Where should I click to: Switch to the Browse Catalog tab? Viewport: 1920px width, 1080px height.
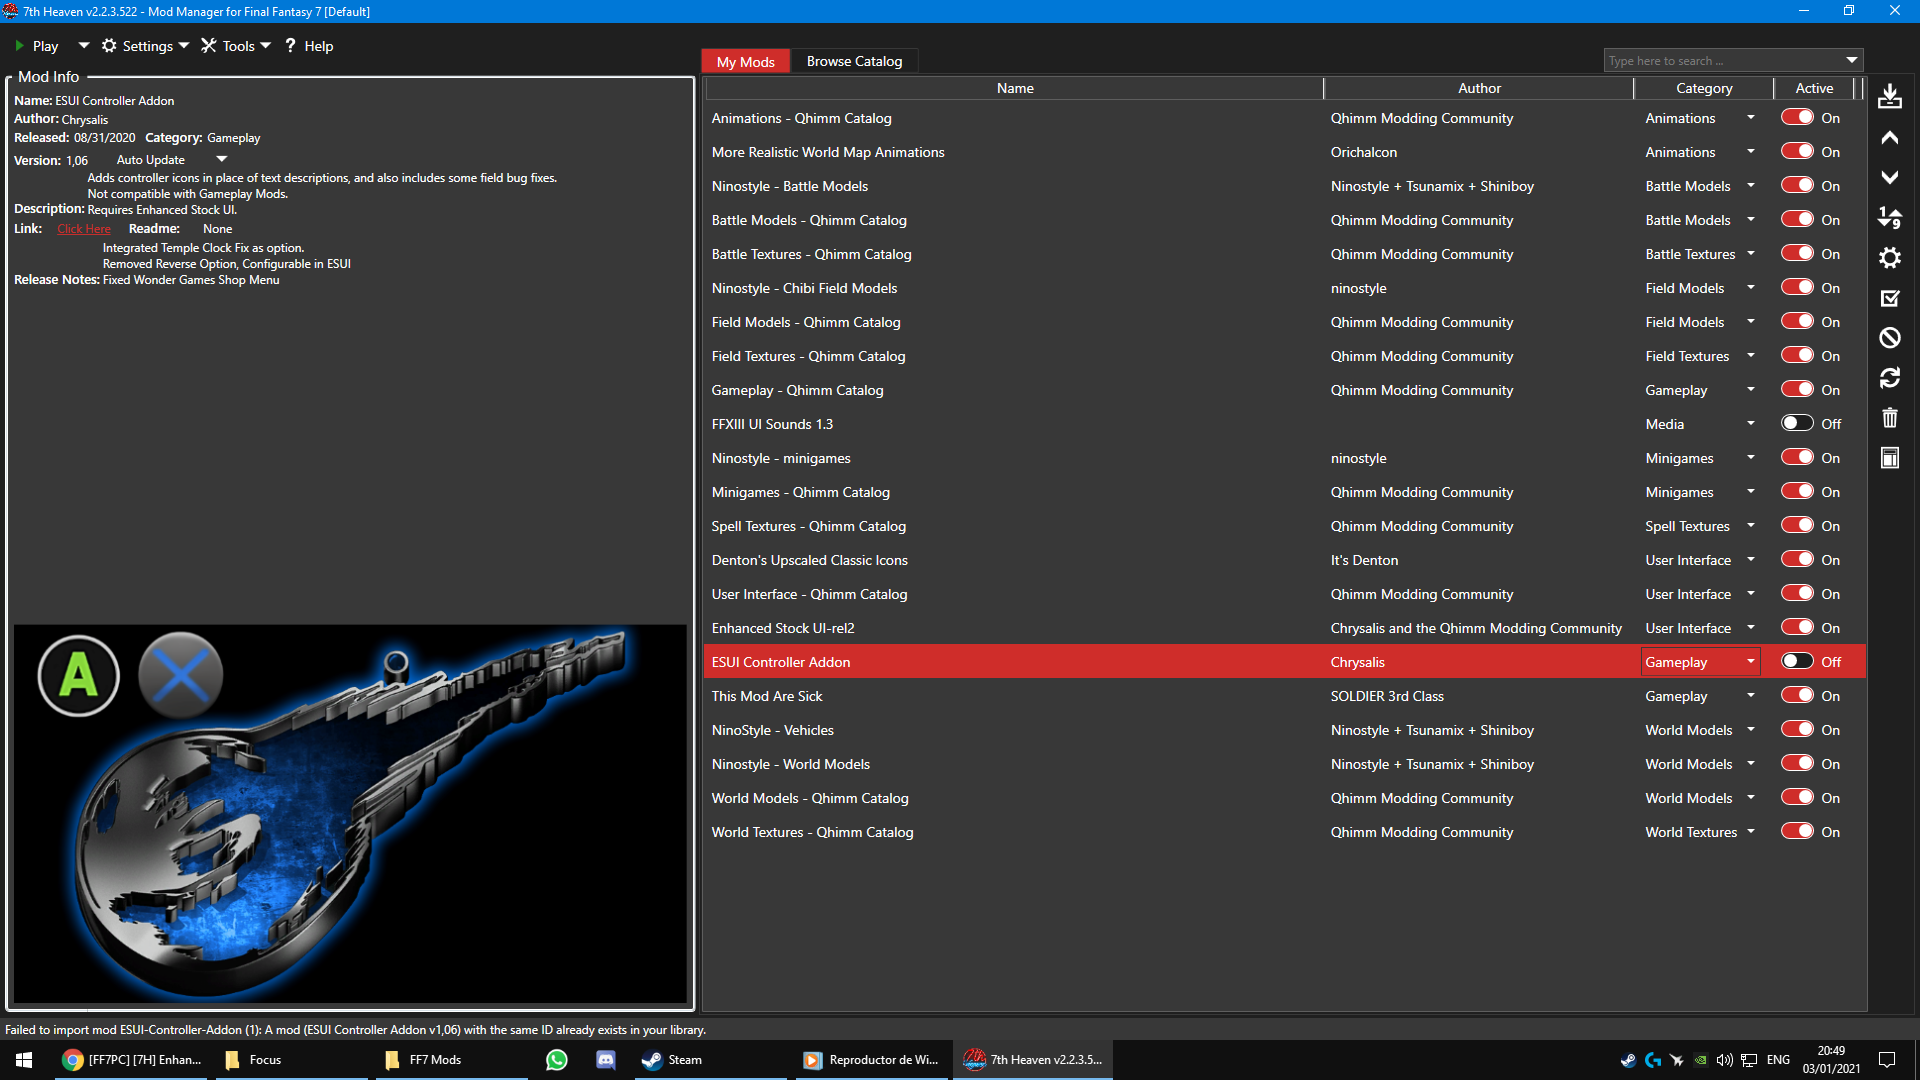tap(854, 61)
